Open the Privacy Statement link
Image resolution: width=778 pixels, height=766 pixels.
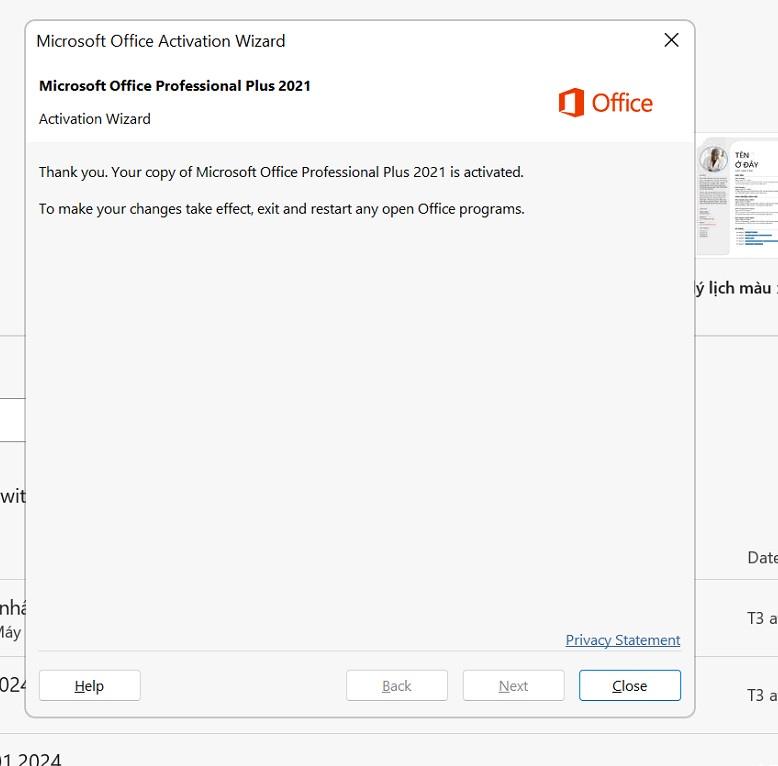623,640
